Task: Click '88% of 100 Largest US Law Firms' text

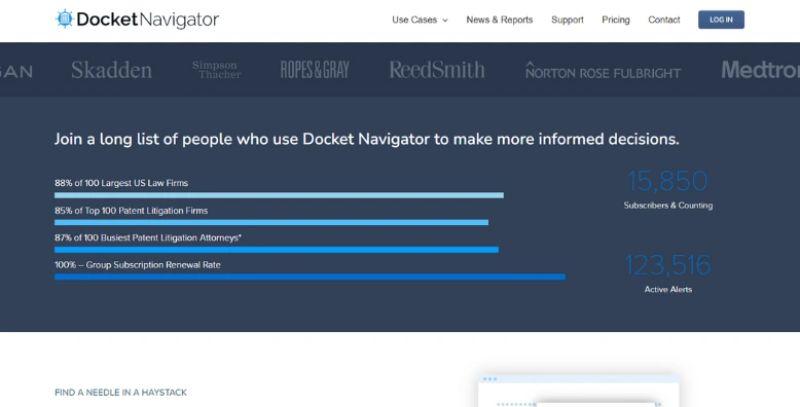Action: pos(121,183)
